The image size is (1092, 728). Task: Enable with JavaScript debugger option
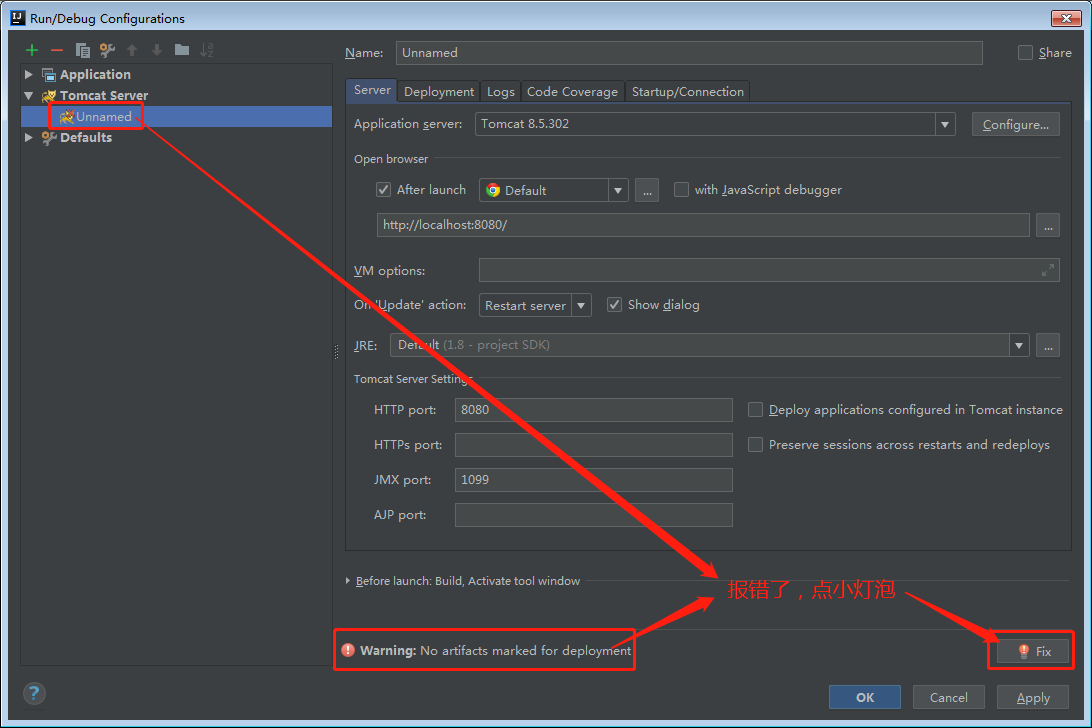click(681, 189)
